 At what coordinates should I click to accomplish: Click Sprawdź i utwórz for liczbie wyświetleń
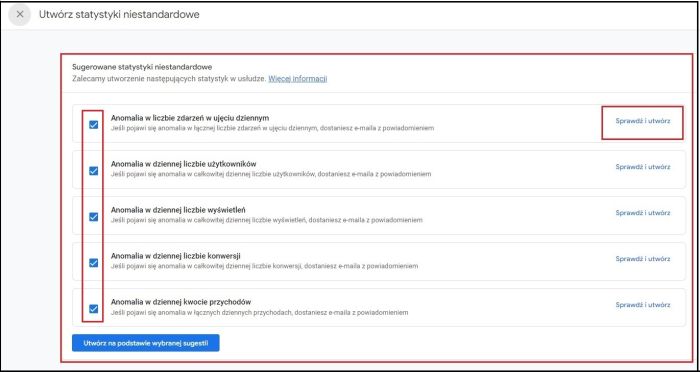tap(642, 213)
